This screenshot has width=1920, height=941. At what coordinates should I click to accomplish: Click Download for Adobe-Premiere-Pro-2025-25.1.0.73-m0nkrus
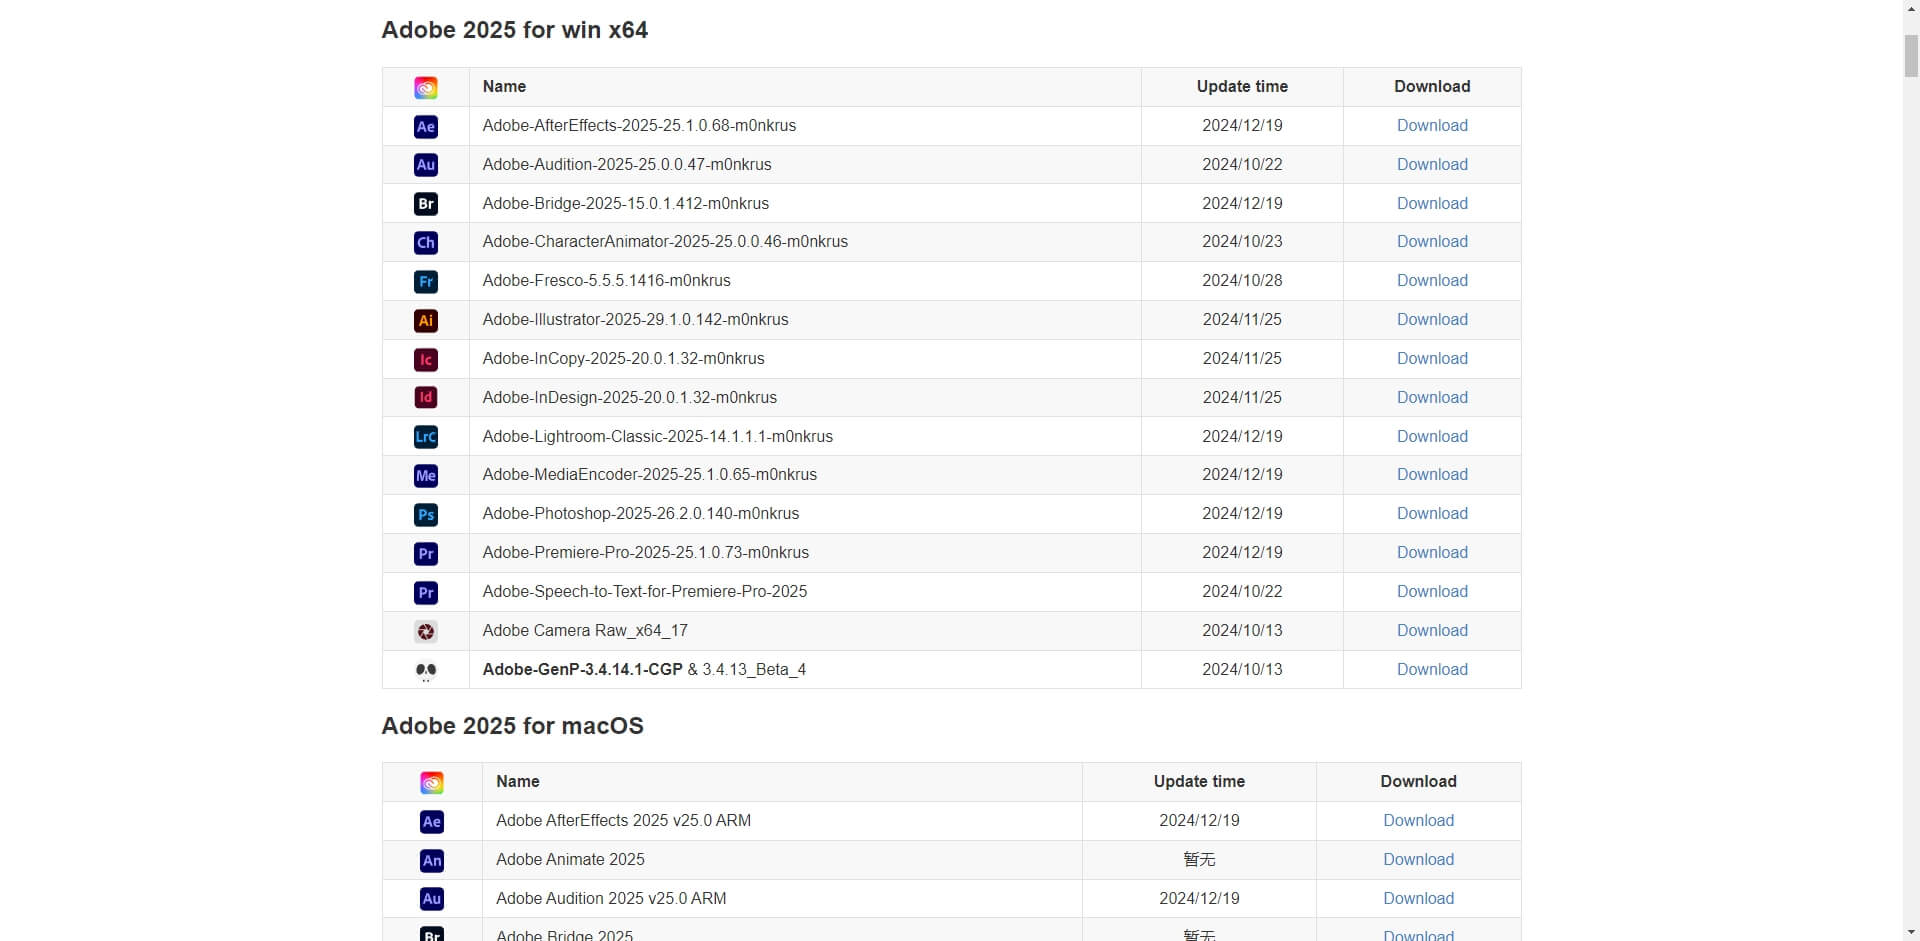click(1431, 553)
